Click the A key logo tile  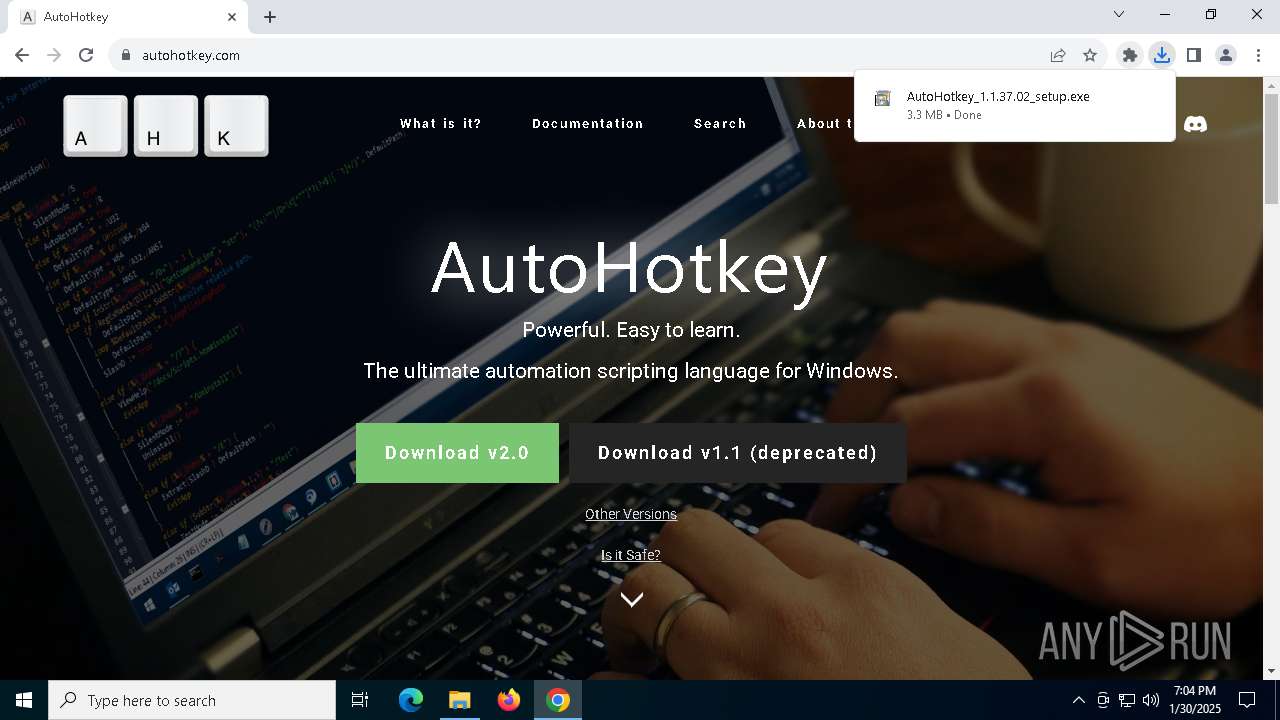(96, 126)
